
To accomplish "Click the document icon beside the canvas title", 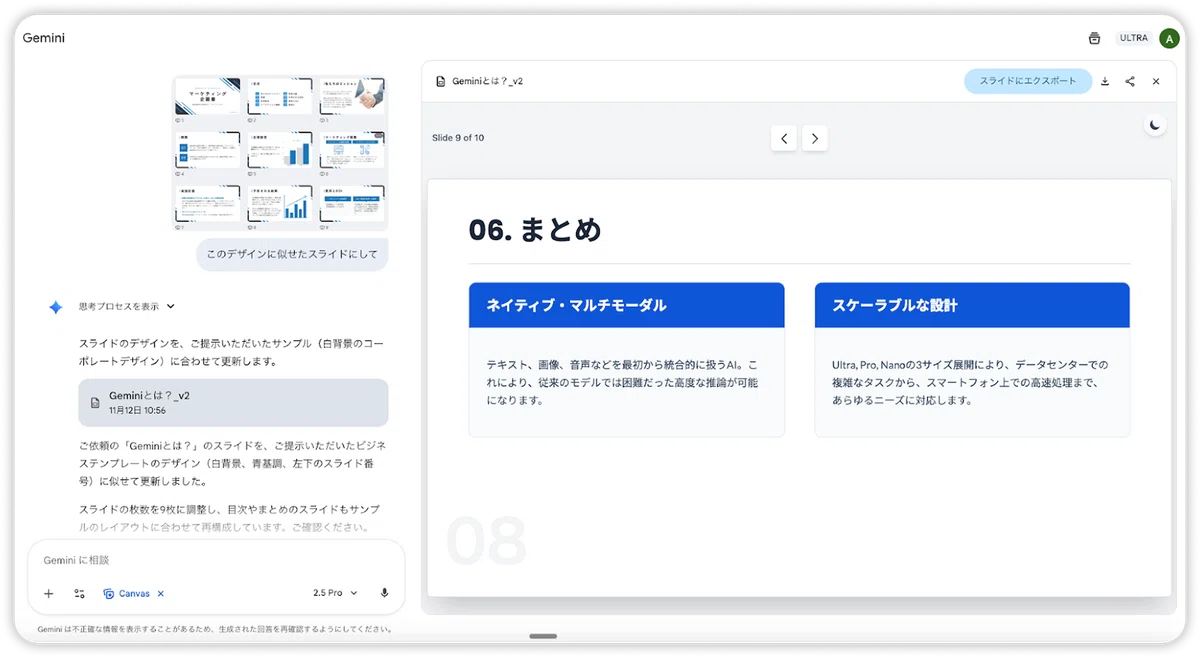I will 440,81.
